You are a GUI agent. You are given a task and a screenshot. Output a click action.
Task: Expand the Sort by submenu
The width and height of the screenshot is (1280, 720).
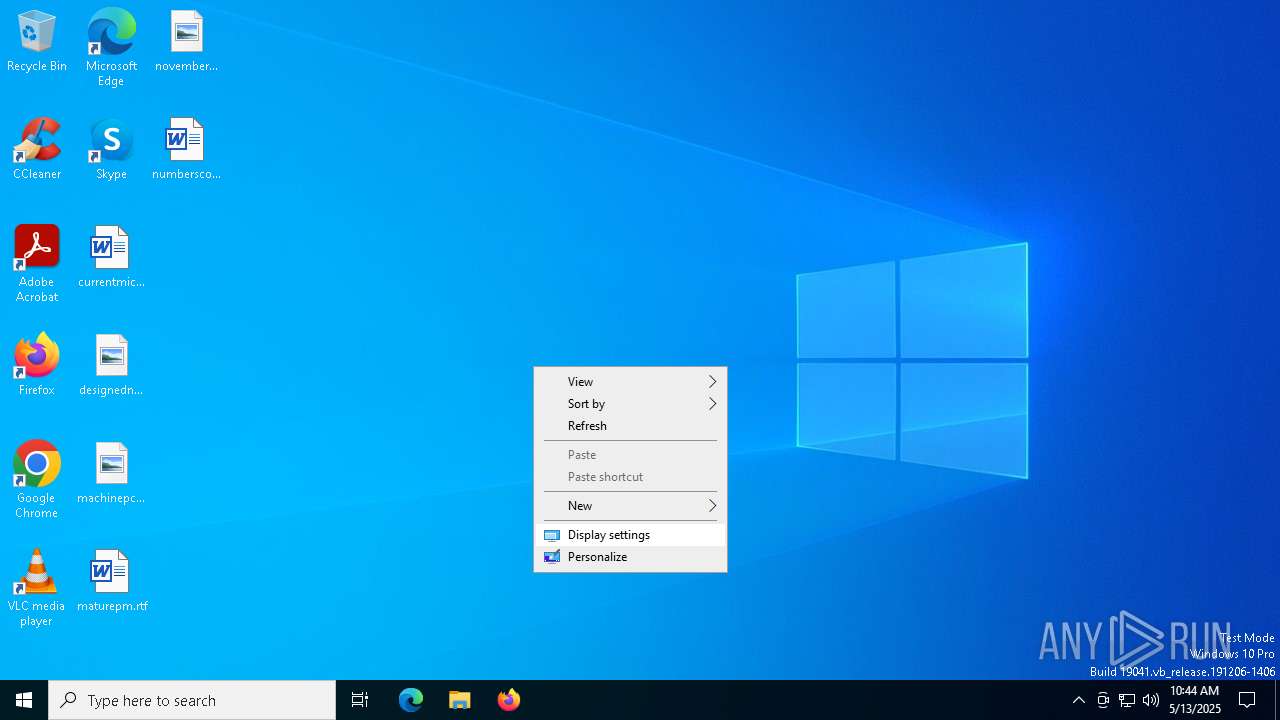tap(630, 404)
